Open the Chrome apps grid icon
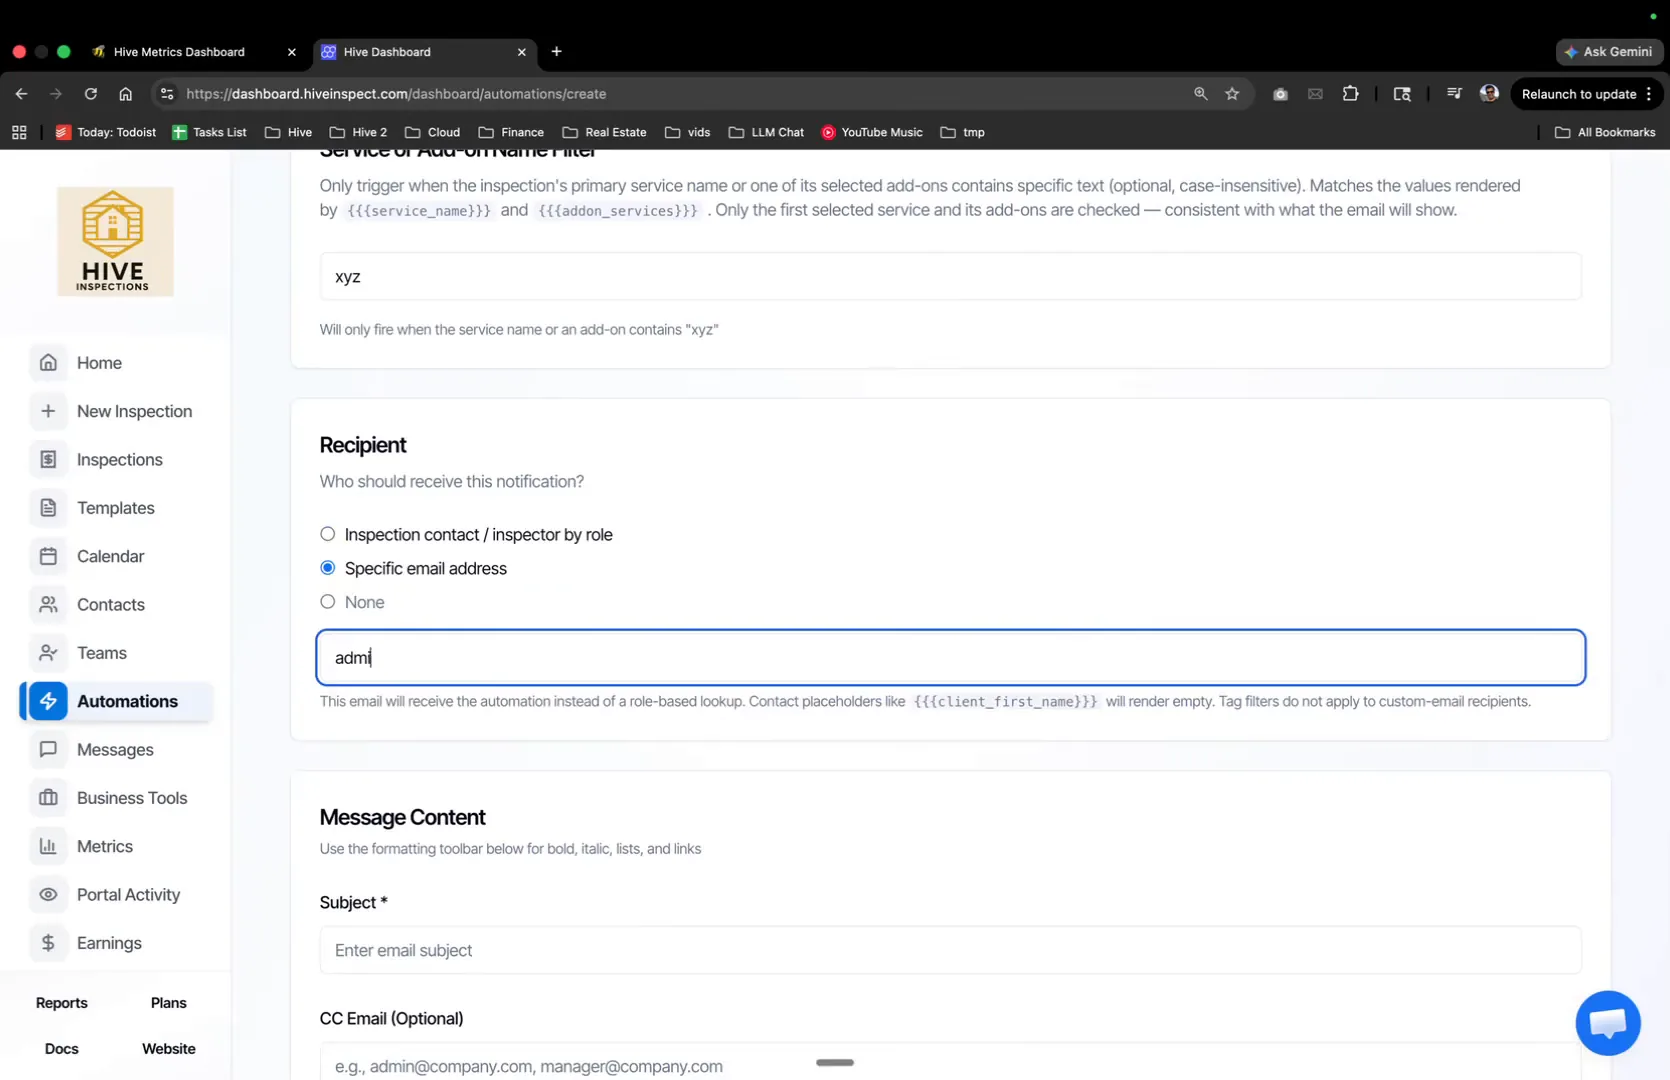Image resolution: width=1670 pixels, height=1080 pixels. click(x=19, y=132)
